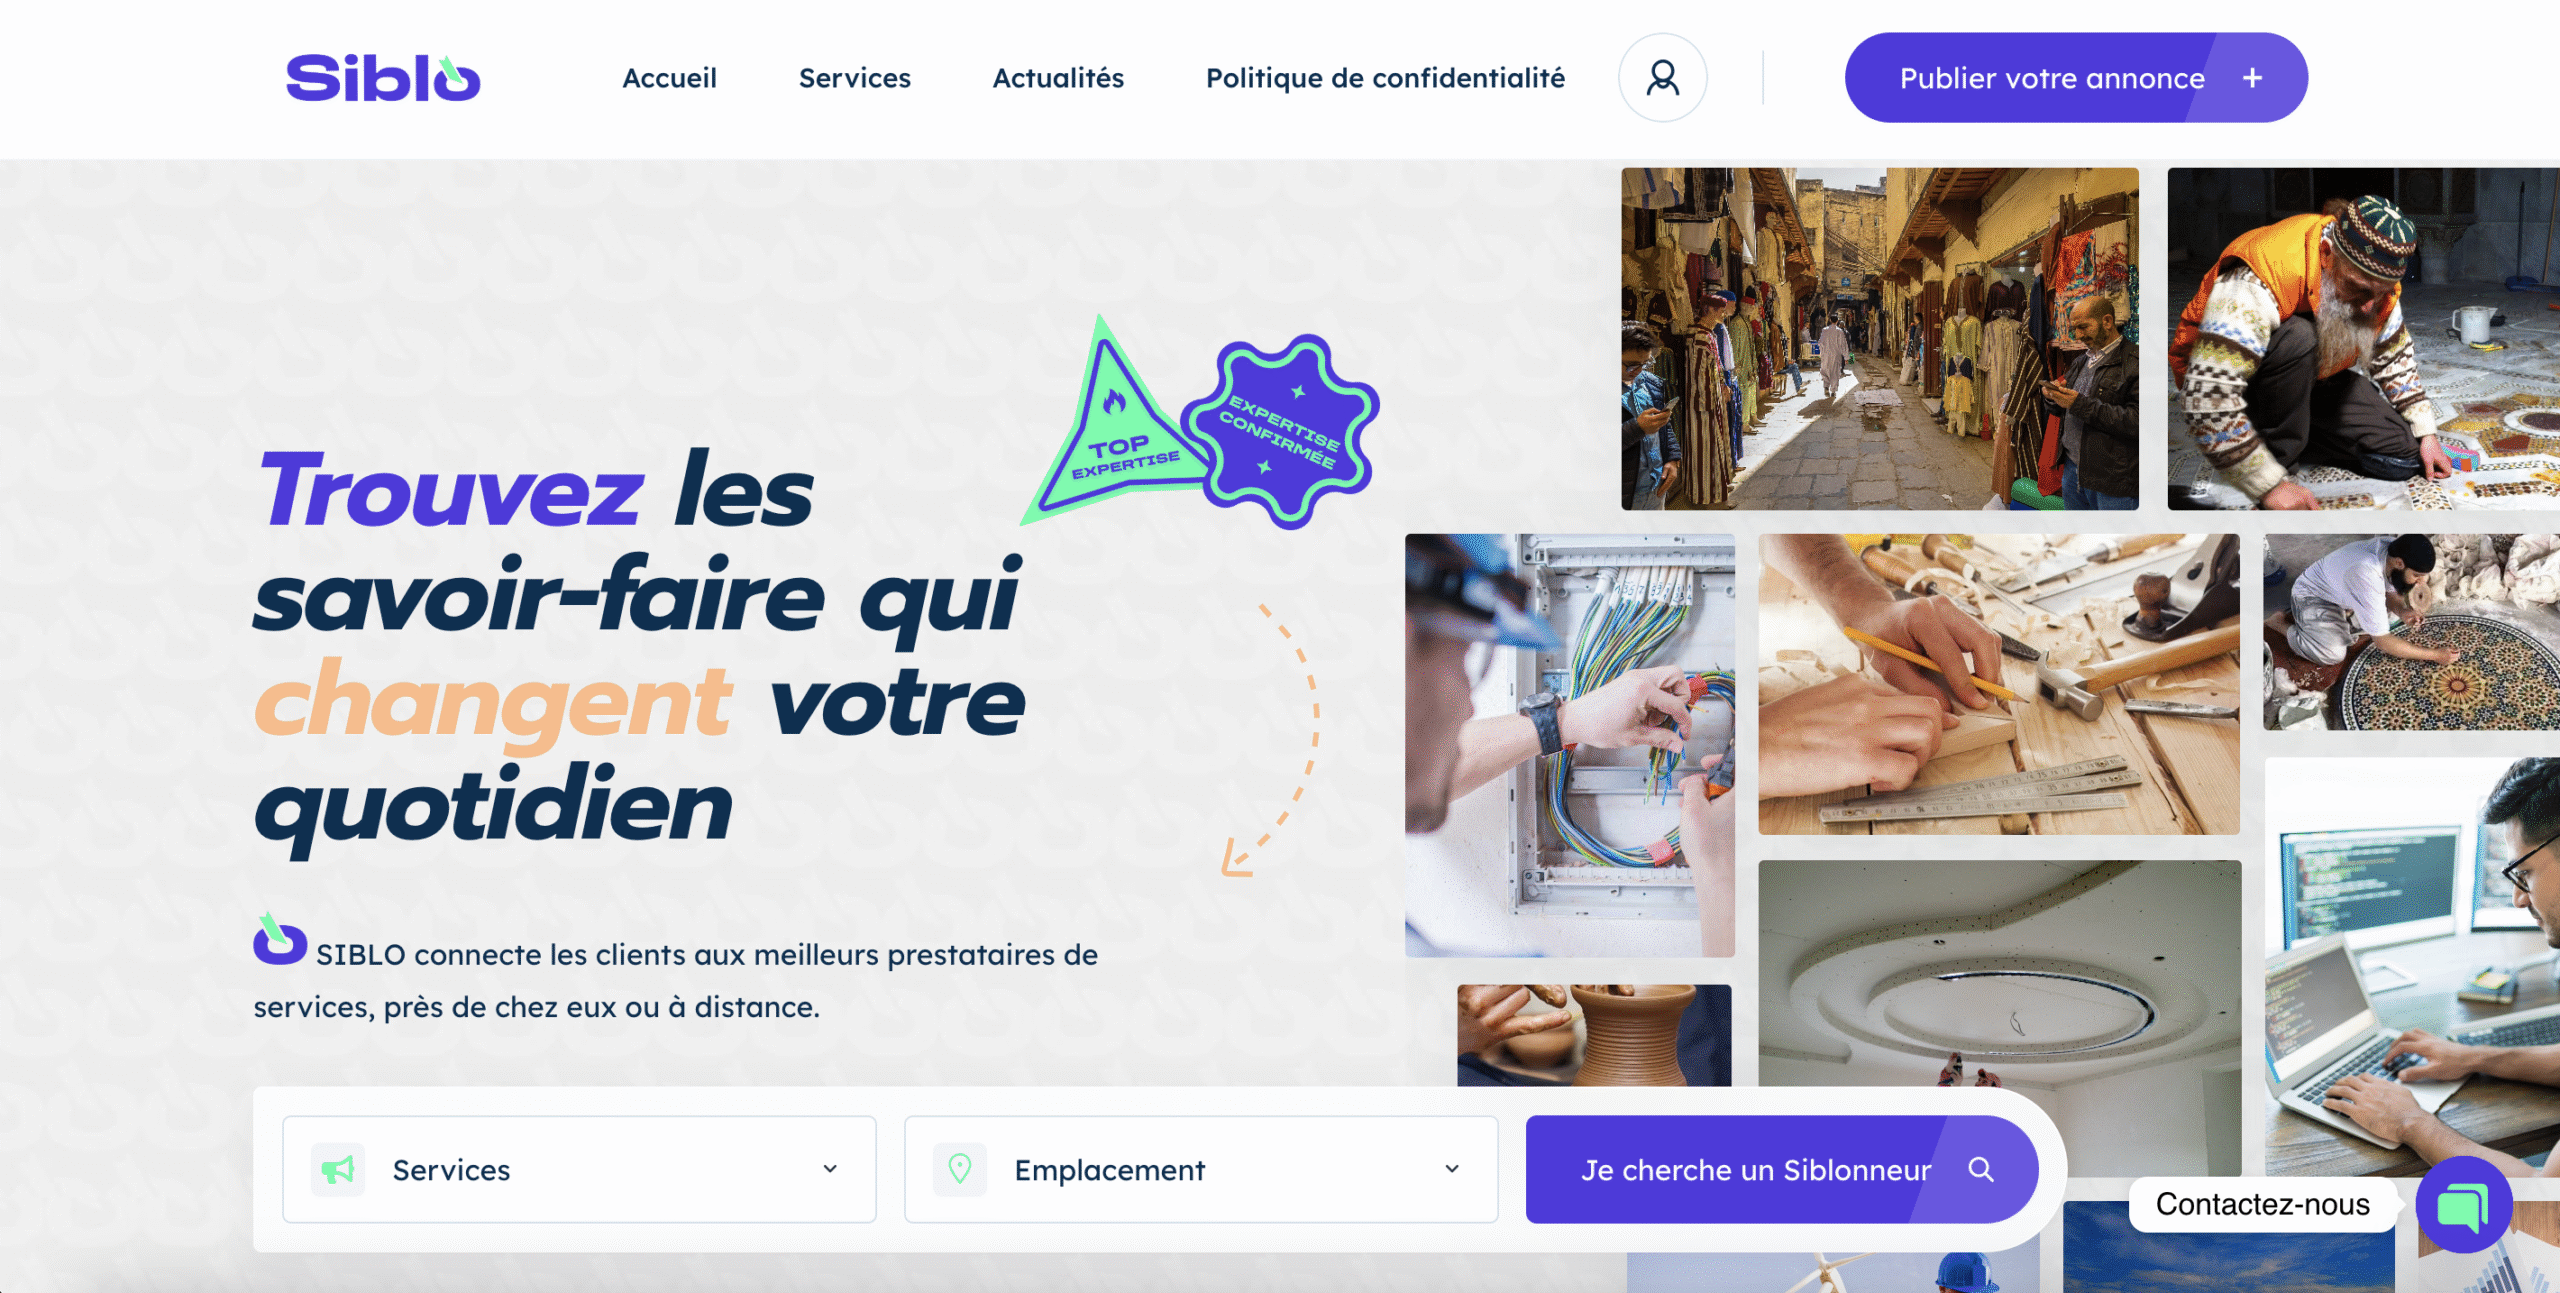Open the user account profile icon
2560x1293 pixels.
pyautogui.click(x=1662, y=78)
